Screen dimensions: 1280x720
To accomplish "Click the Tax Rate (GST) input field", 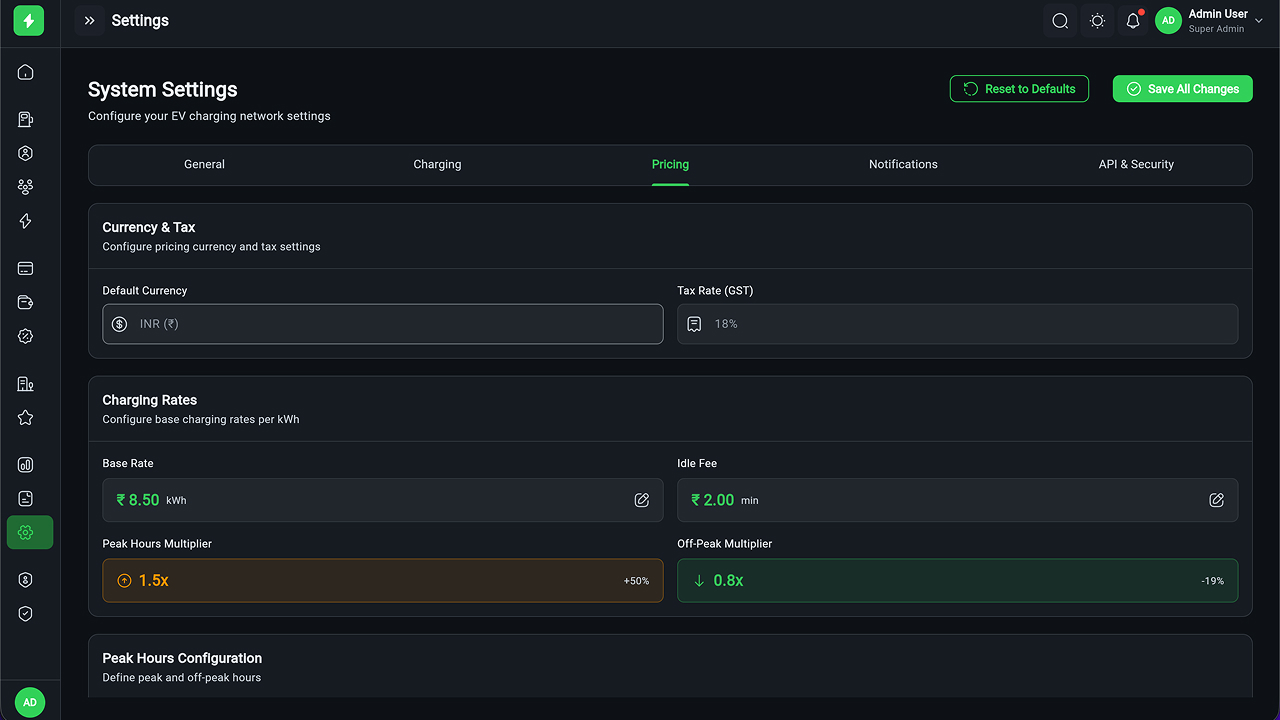I will (957, 324).
